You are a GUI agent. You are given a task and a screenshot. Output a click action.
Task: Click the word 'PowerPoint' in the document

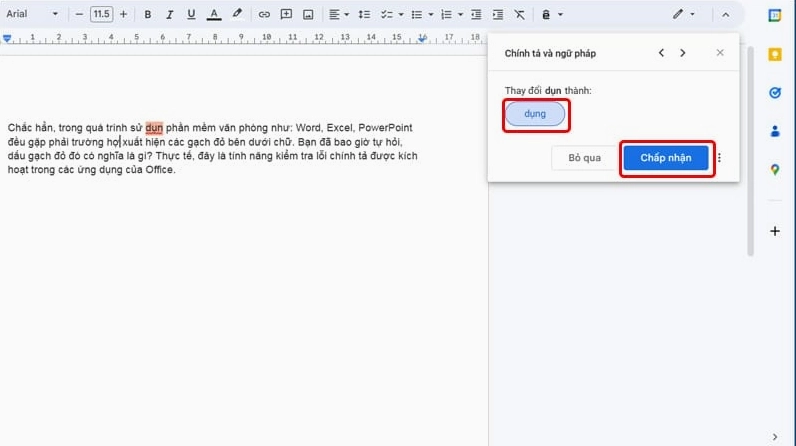coord(385,128)
